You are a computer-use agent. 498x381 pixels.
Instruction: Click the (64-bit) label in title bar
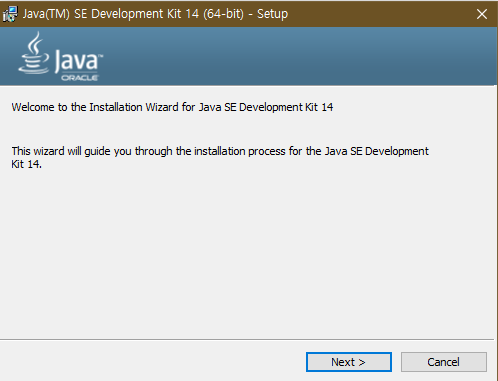coord(223,14)
